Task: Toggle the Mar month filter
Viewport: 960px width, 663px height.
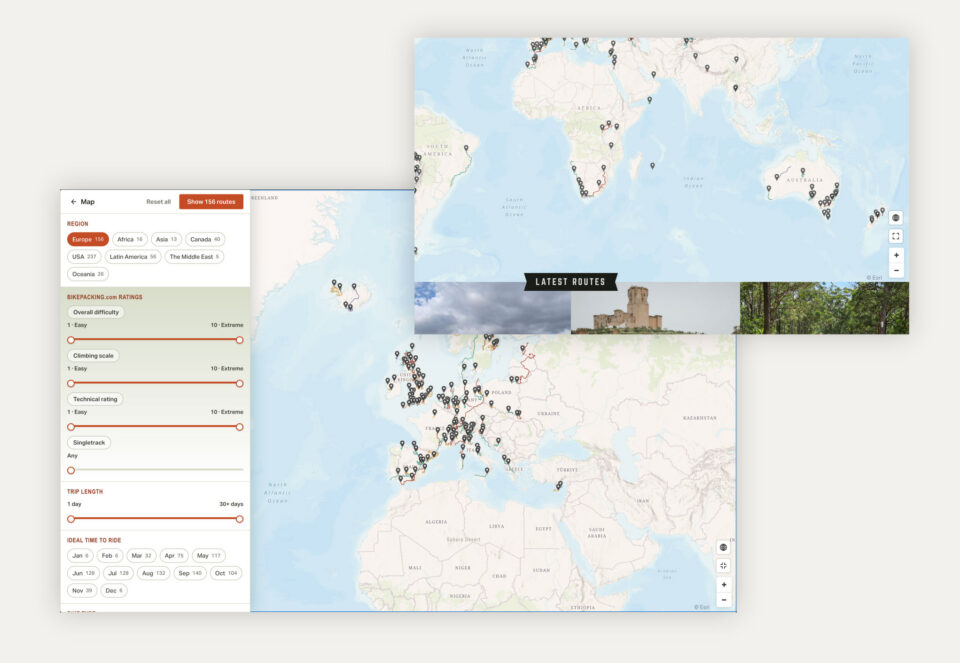Action: tap(141, 556)
